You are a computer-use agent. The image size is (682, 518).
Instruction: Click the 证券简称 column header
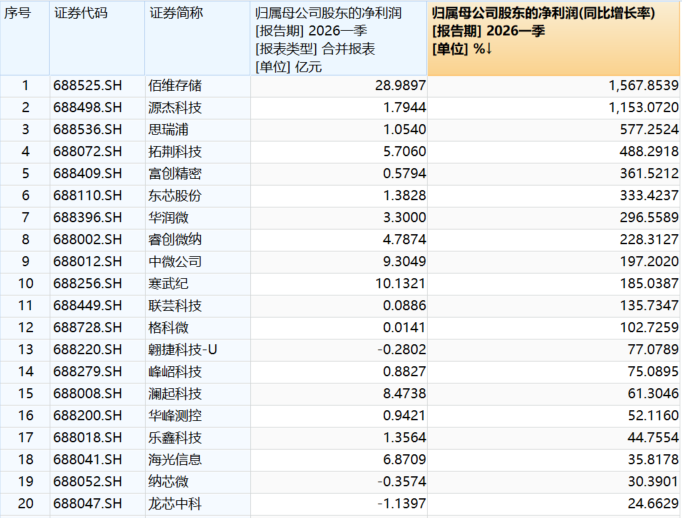[176, 12]
